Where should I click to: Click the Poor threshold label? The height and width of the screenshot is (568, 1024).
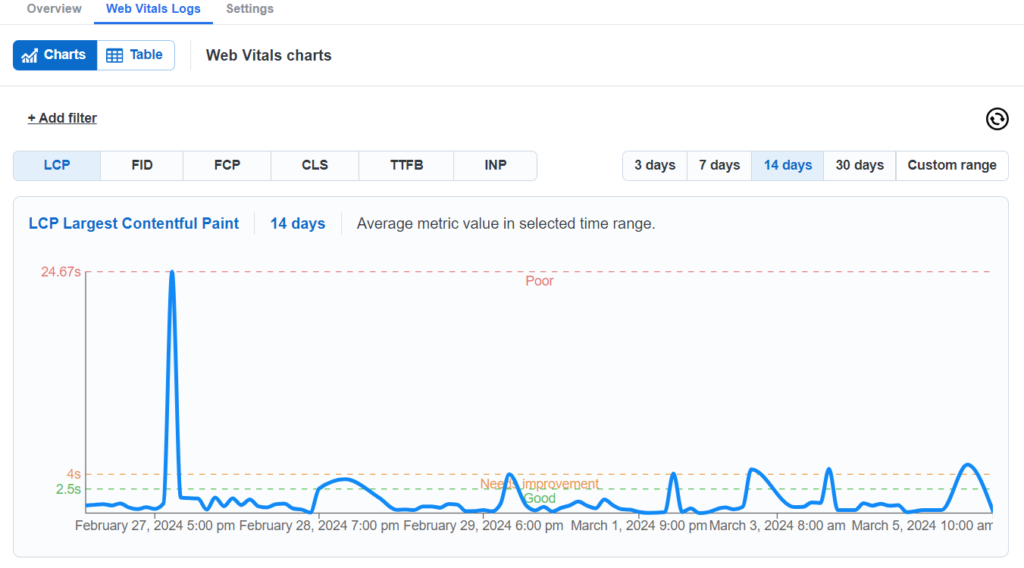pos(539,281)
